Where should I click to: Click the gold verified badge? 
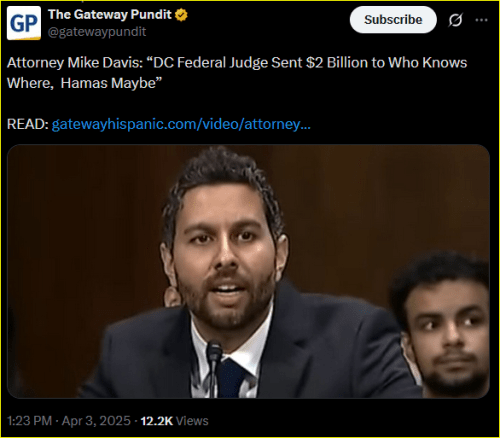coord(181,15)
